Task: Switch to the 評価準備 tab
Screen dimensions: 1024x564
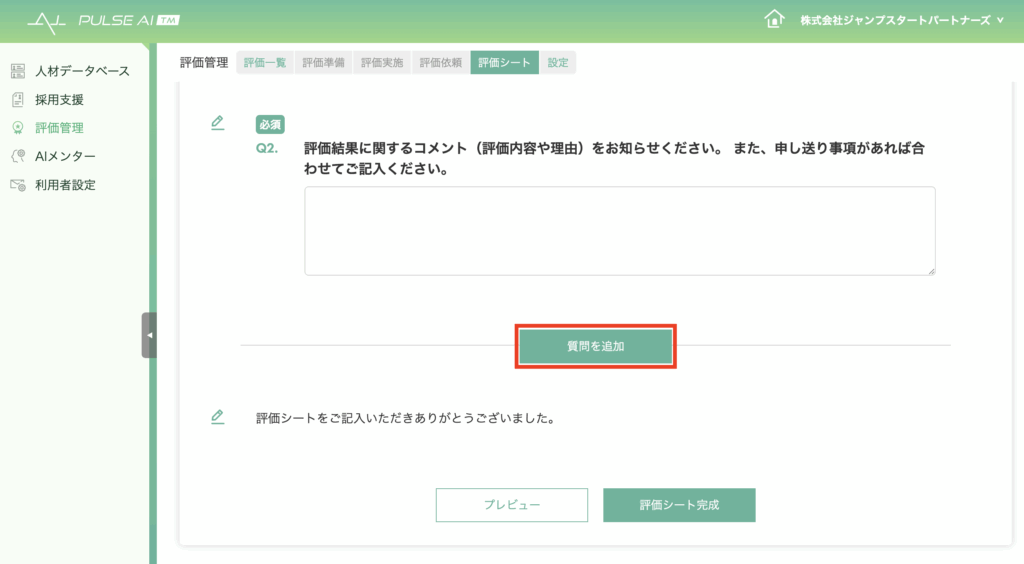Action: point(323,63)
